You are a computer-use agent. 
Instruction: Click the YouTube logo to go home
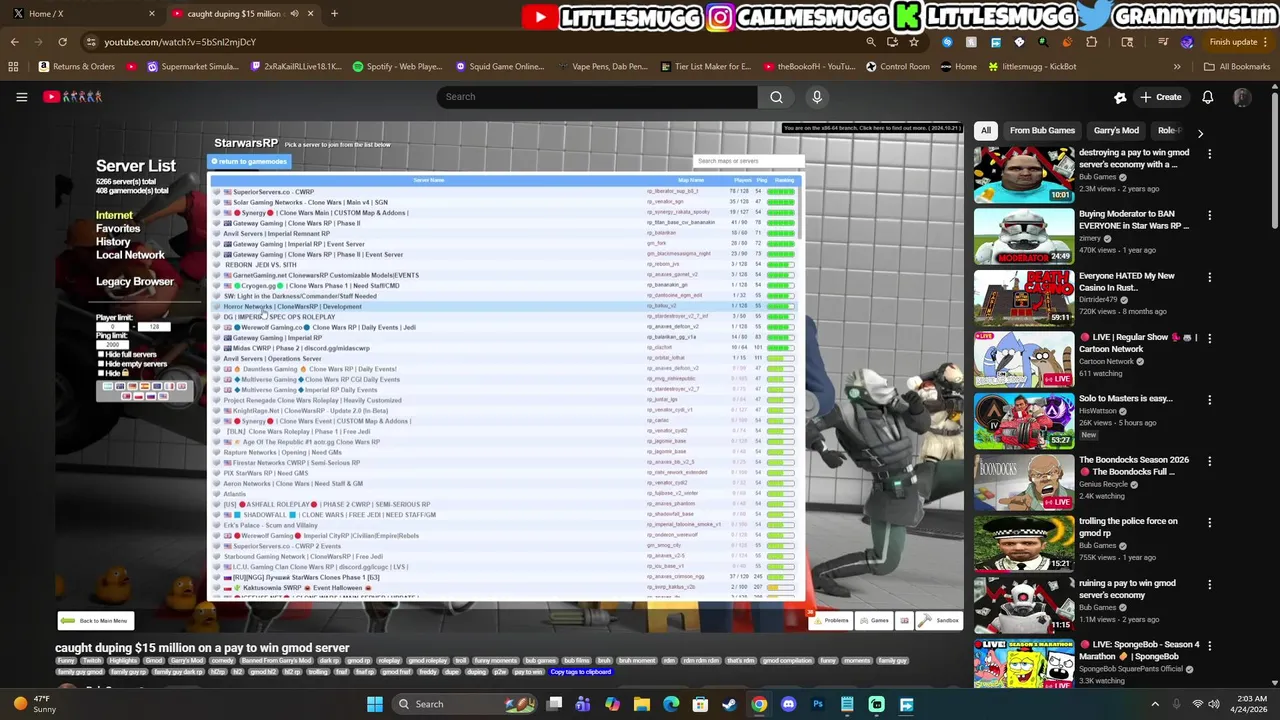pos(72,97)
